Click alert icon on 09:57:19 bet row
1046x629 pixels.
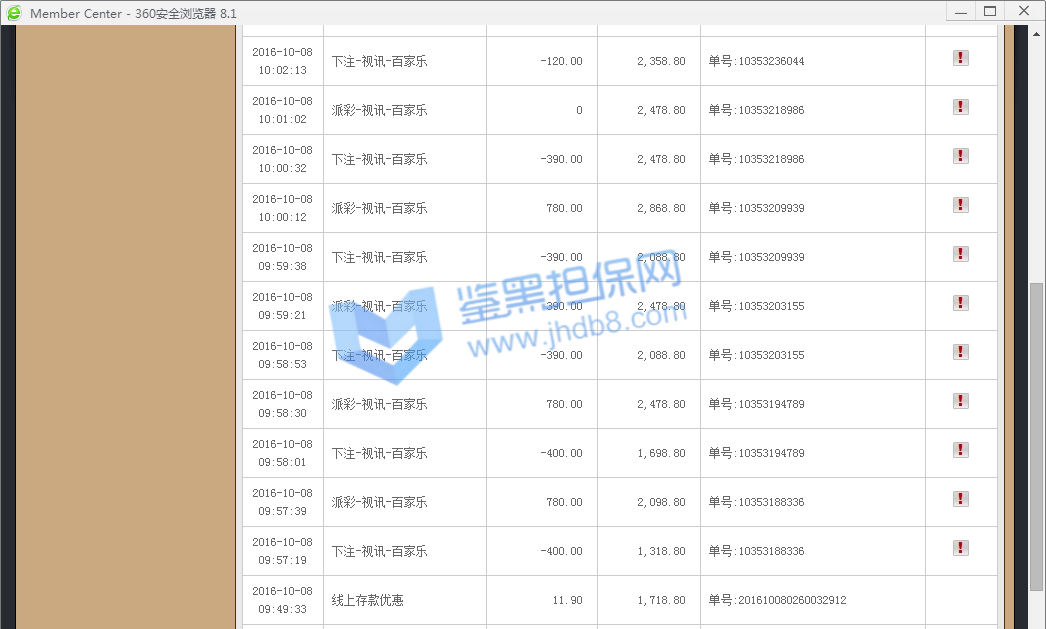click(960, 548)
